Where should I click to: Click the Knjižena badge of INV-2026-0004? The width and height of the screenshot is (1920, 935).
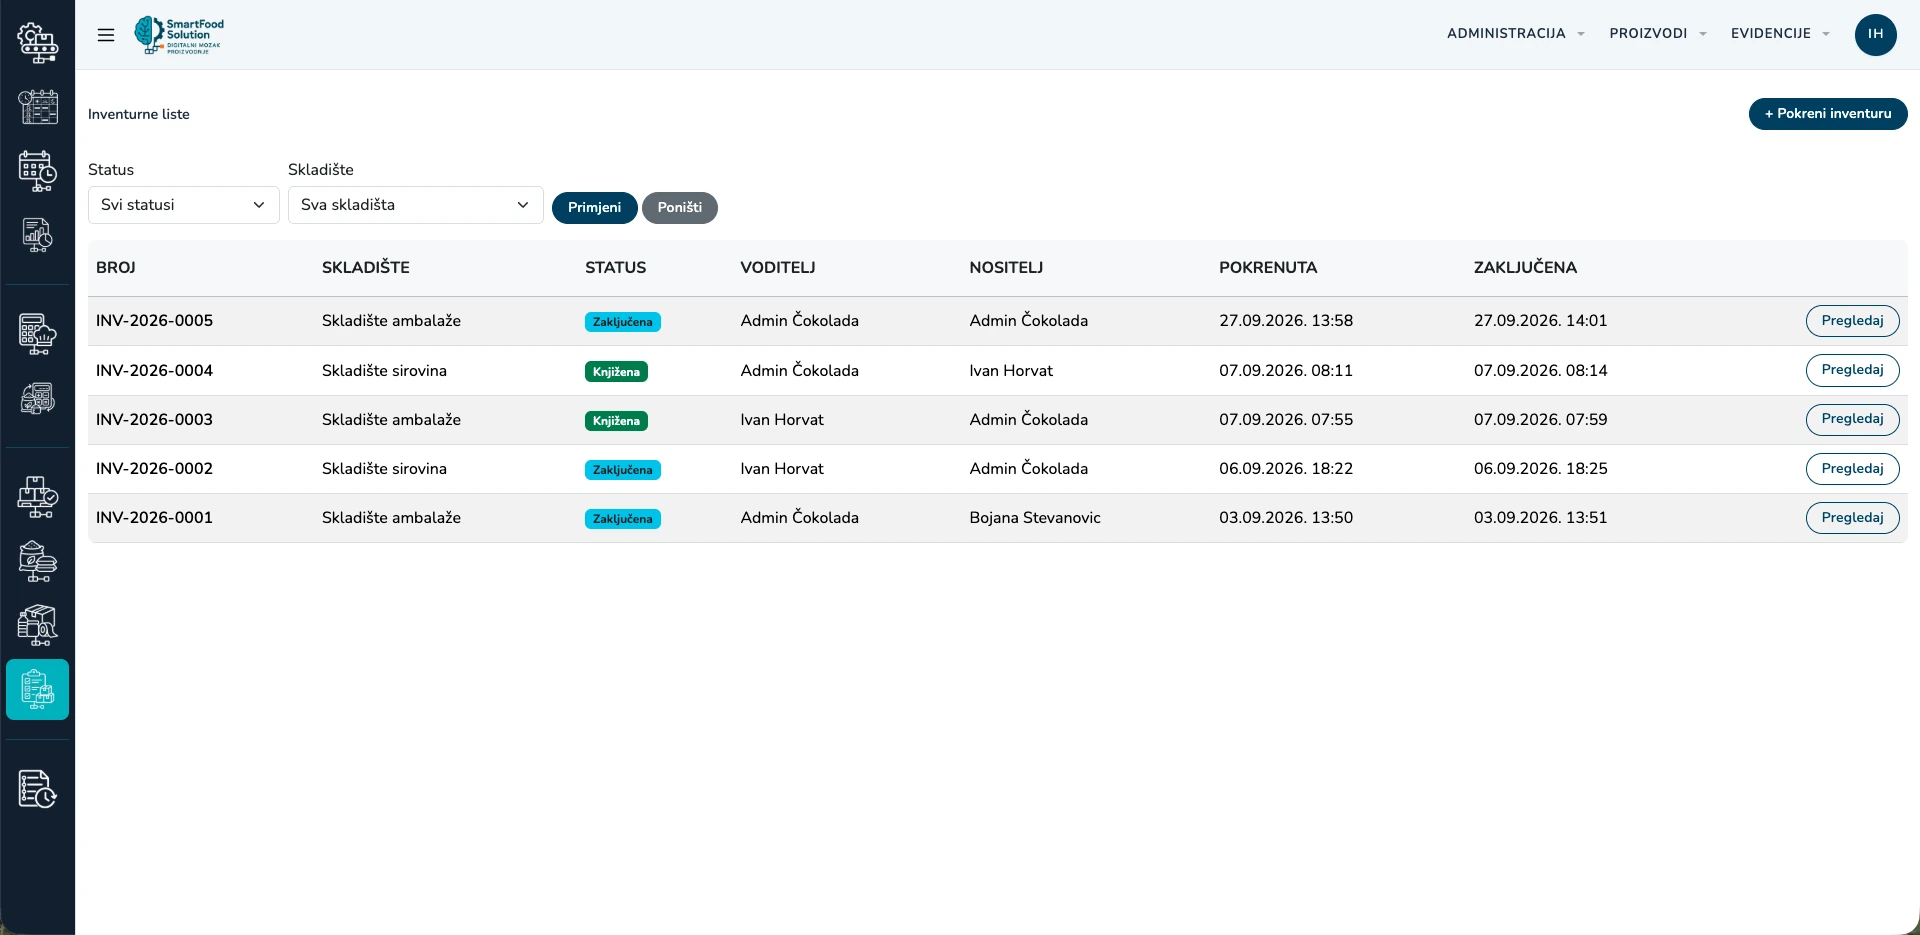(x=616, y=372)
